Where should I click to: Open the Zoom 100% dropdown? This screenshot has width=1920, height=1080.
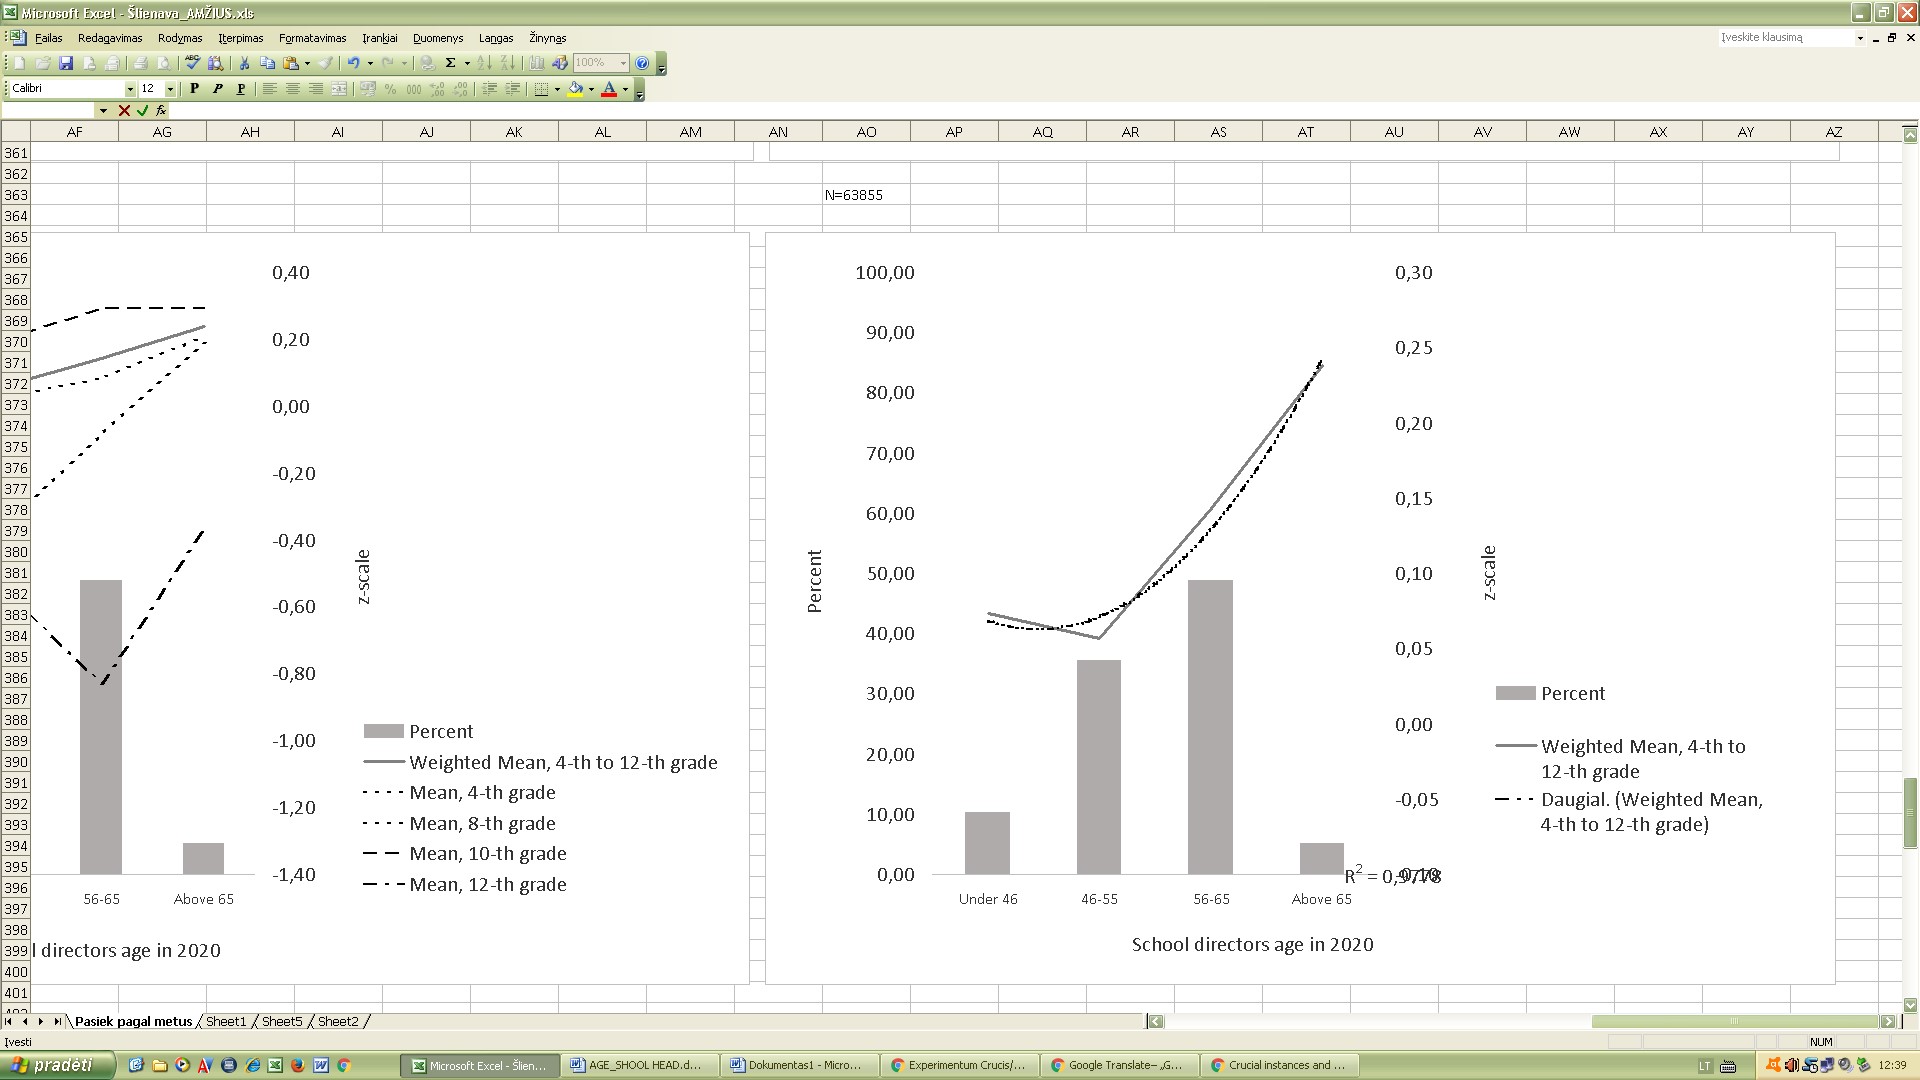coord(623,63)
